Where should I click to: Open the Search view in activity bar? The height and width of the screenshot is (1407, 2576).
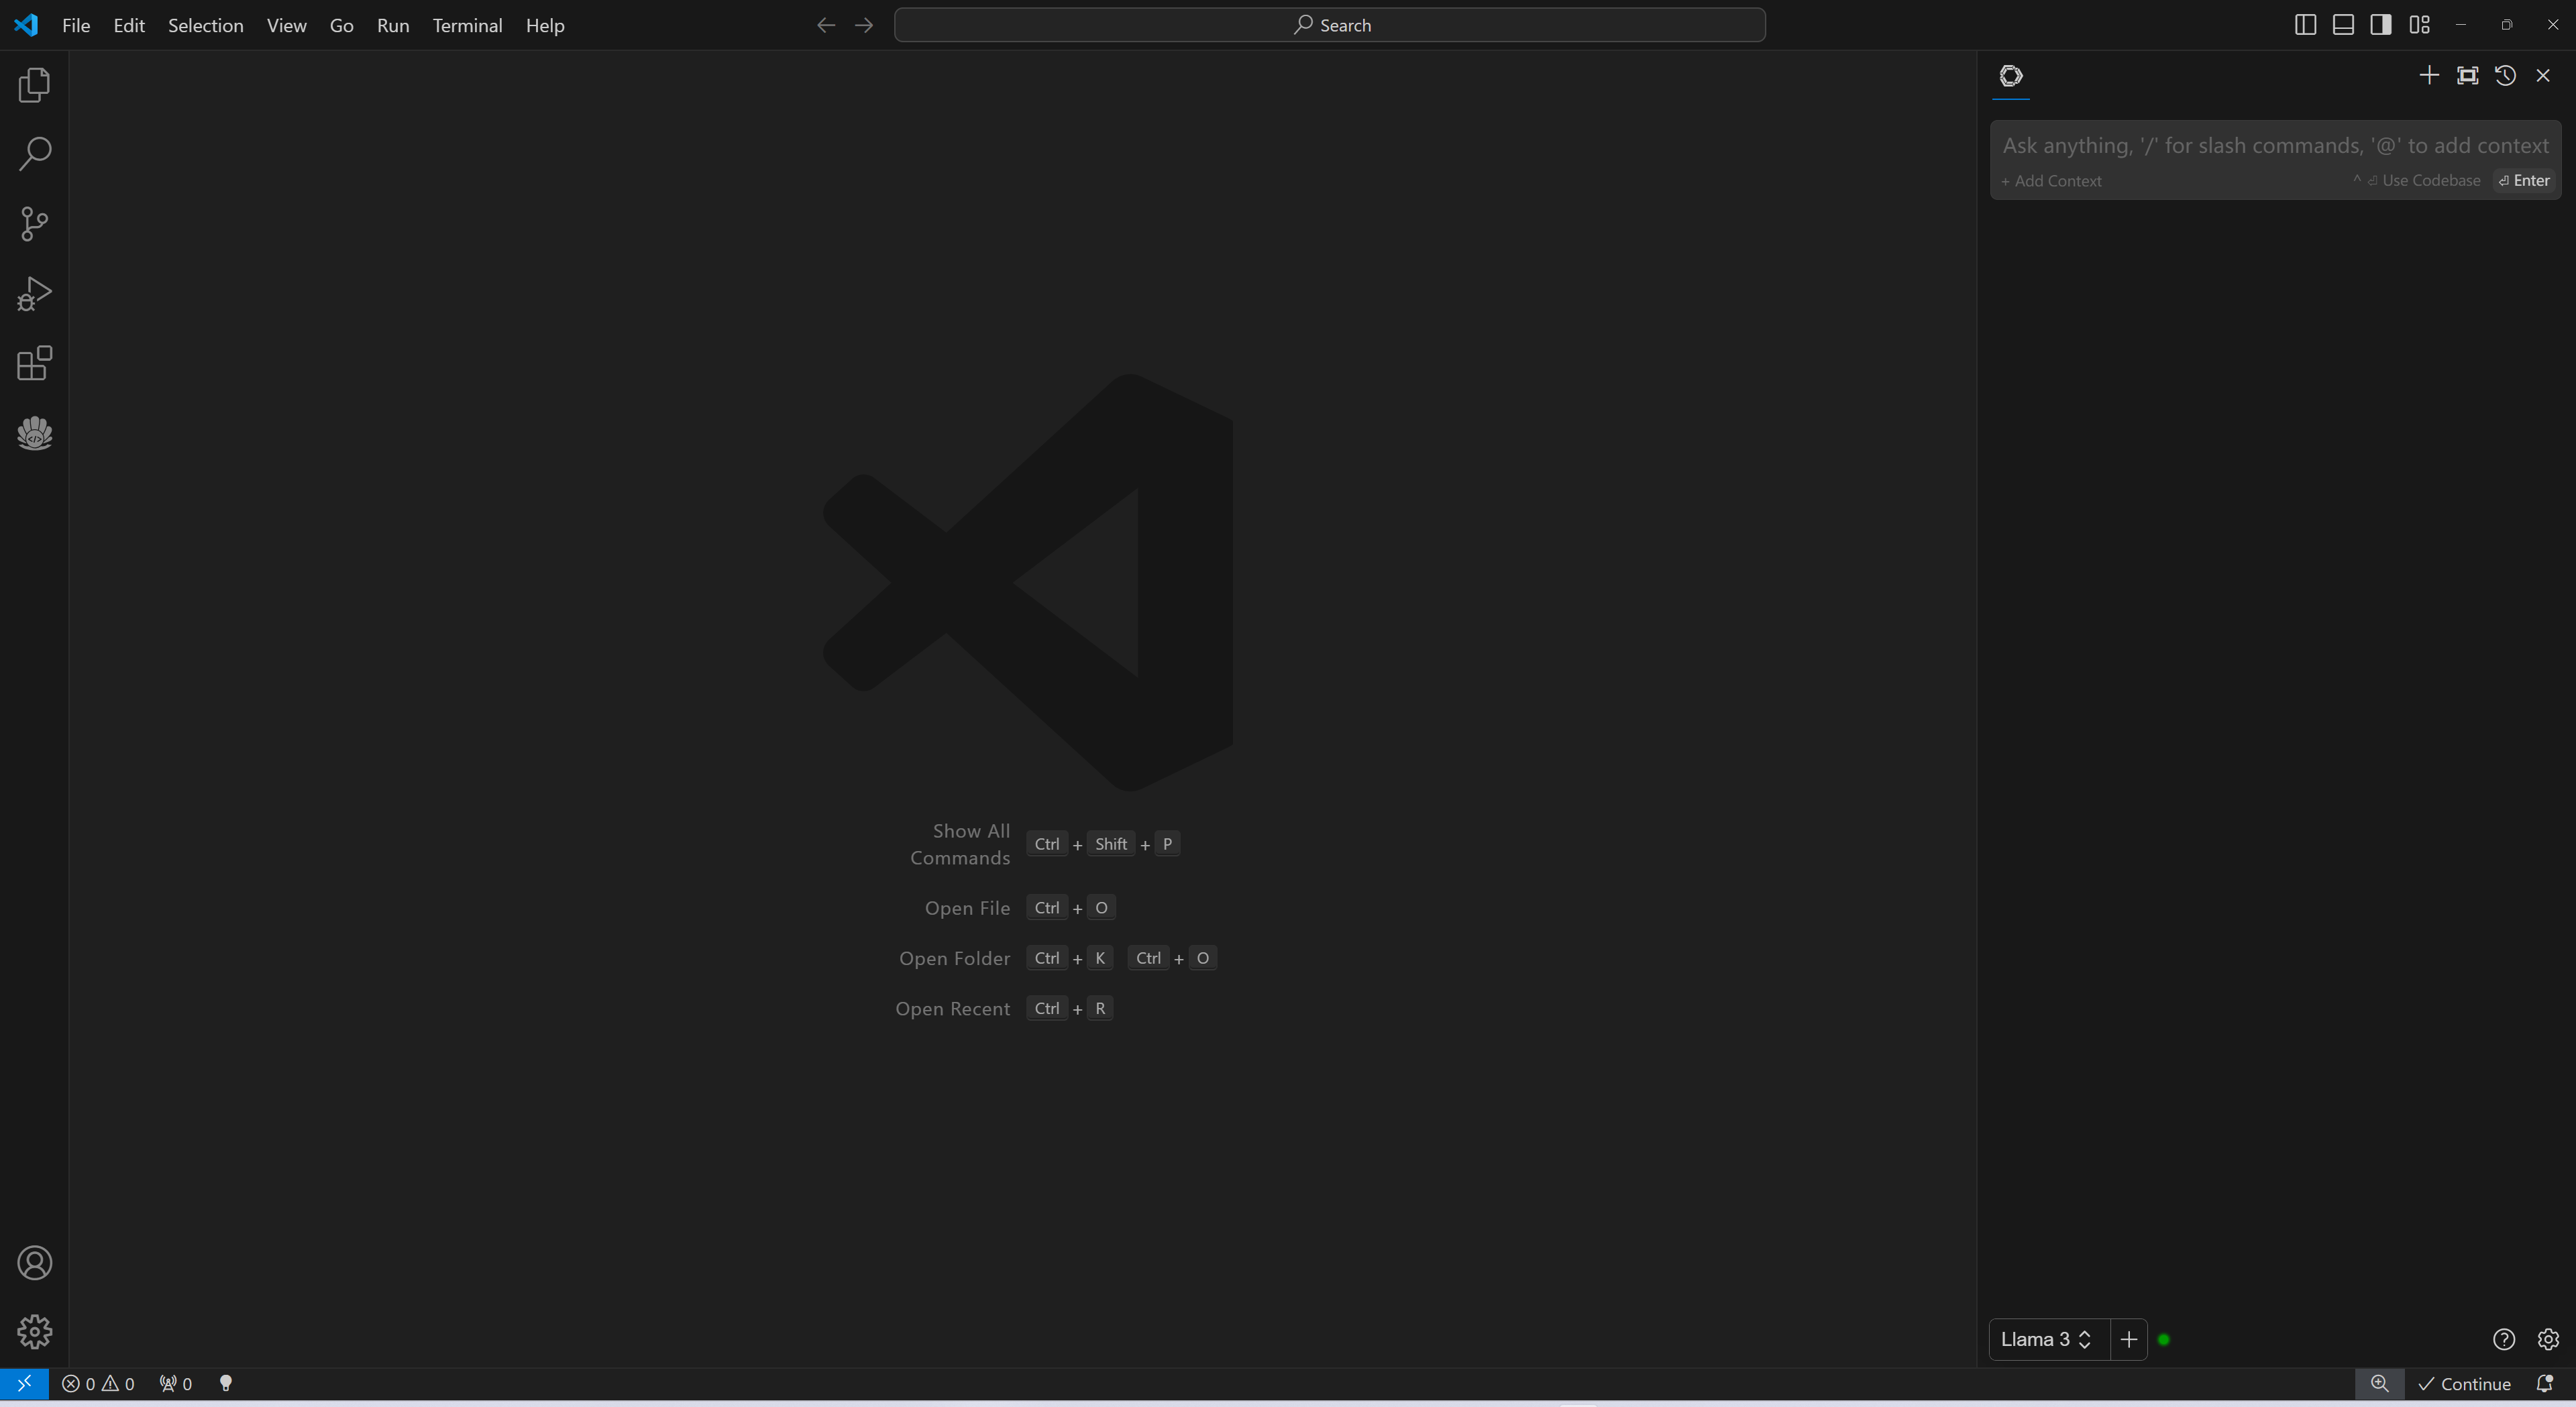pos(34,154)
